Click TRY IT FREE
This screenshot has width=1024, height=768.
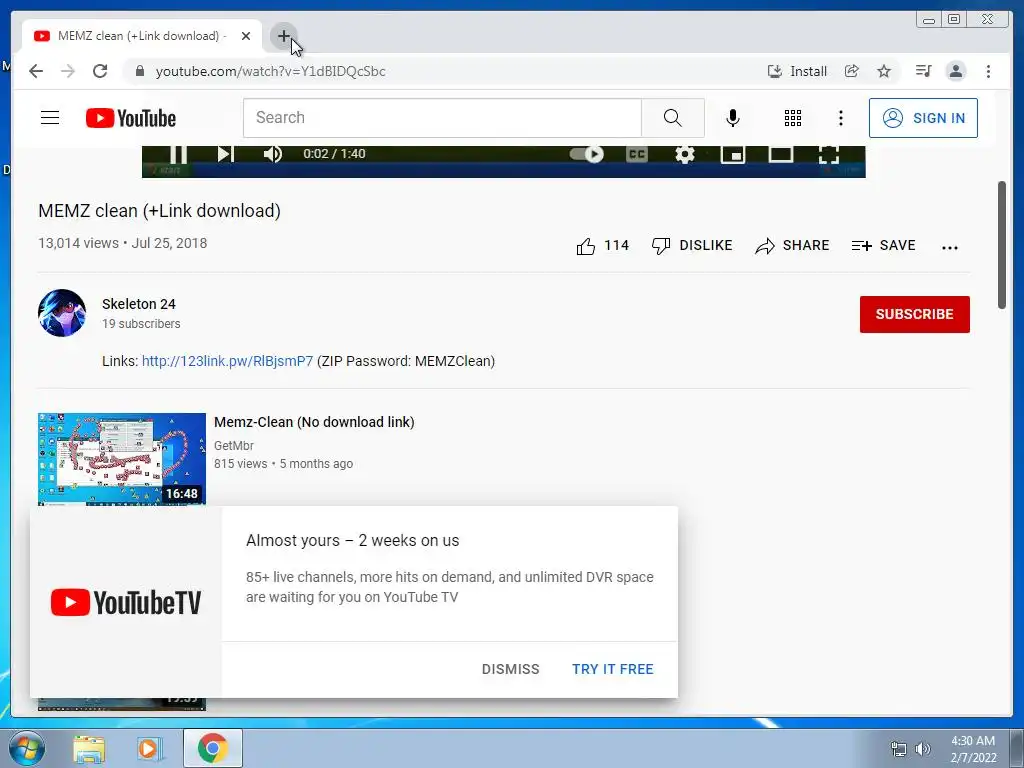point(613,669)
